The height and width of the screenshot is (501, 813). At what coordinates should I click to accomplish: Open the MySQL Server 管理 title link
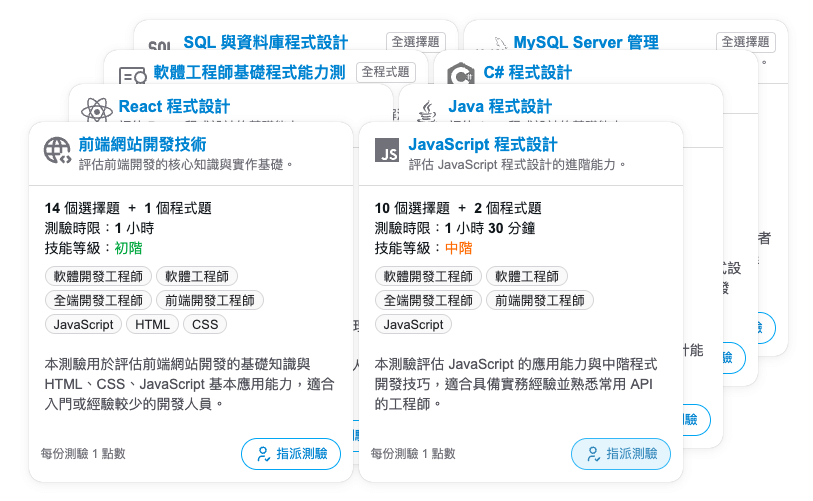pos(586,42)
